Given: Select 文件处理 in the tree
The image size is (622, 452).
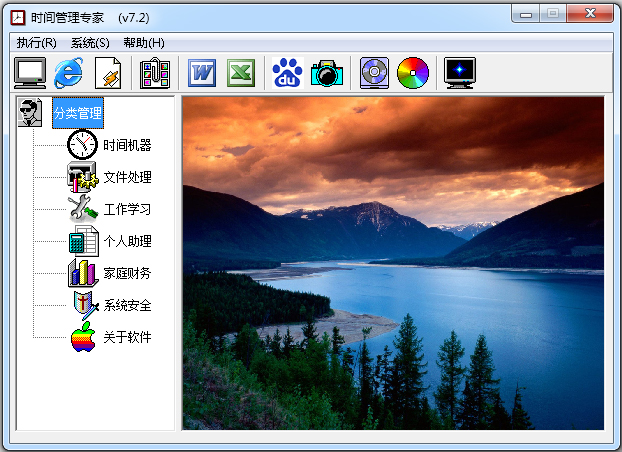Looking at the screenshot, I should pos(127,177).
